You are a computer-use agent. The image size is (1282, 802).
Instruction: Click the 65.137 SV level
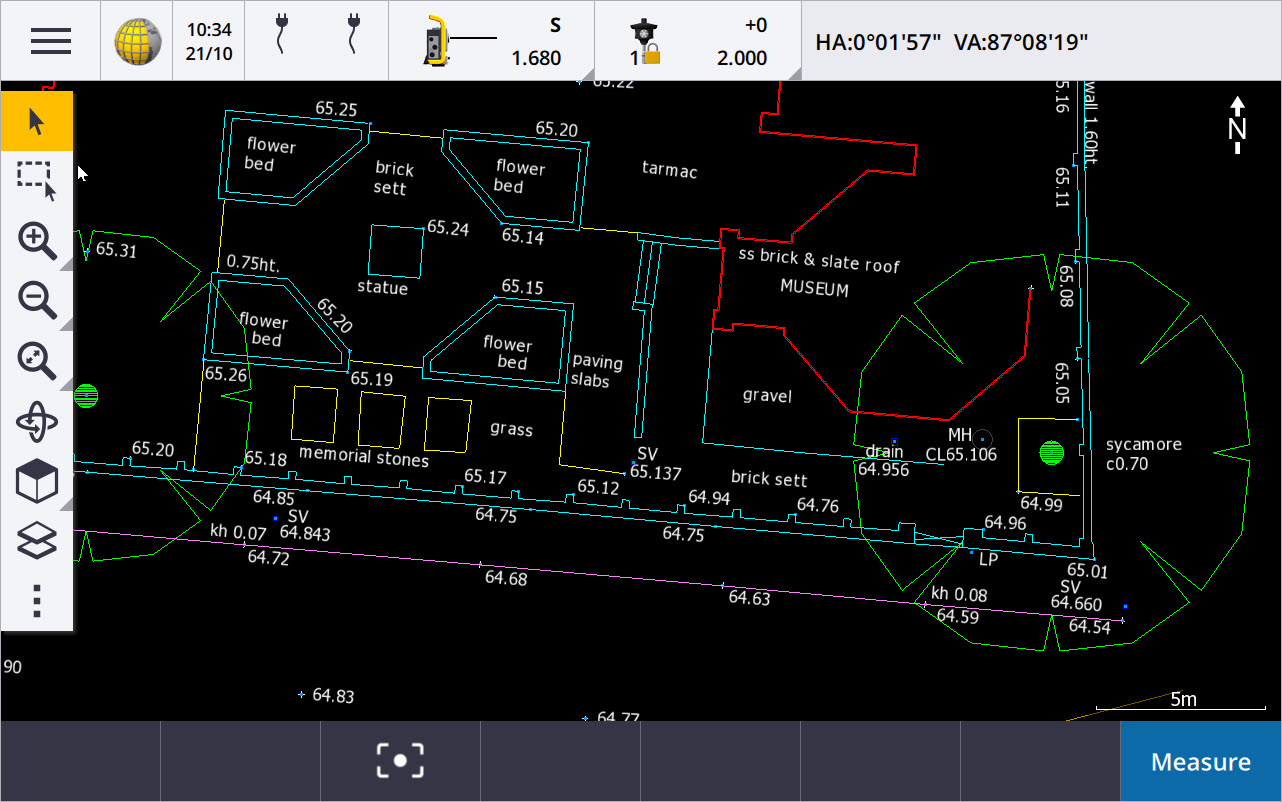point(656,472)
